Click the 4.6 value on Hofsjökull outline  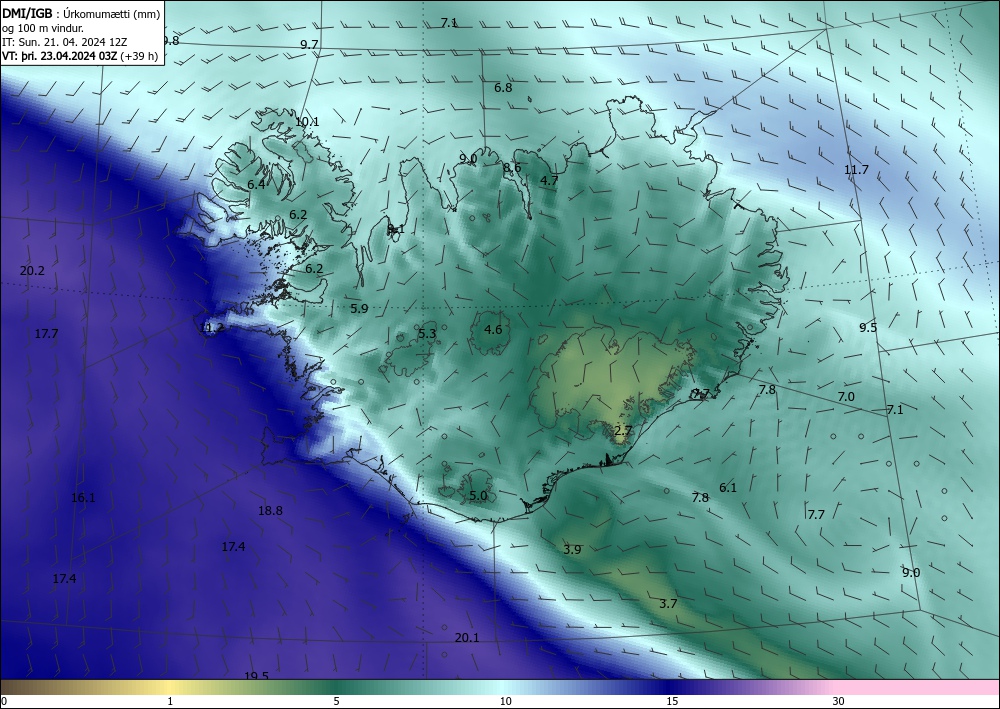click(493, 330)
